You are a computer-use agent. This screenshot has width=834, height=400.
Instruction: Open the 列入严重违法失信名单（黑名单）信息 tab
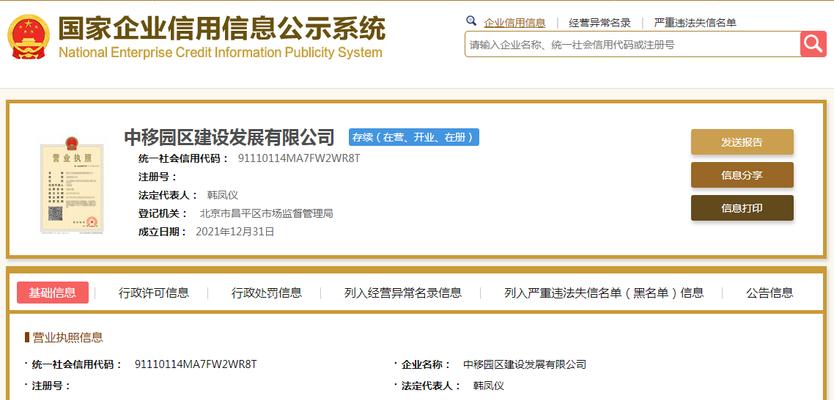coord(604,293)
